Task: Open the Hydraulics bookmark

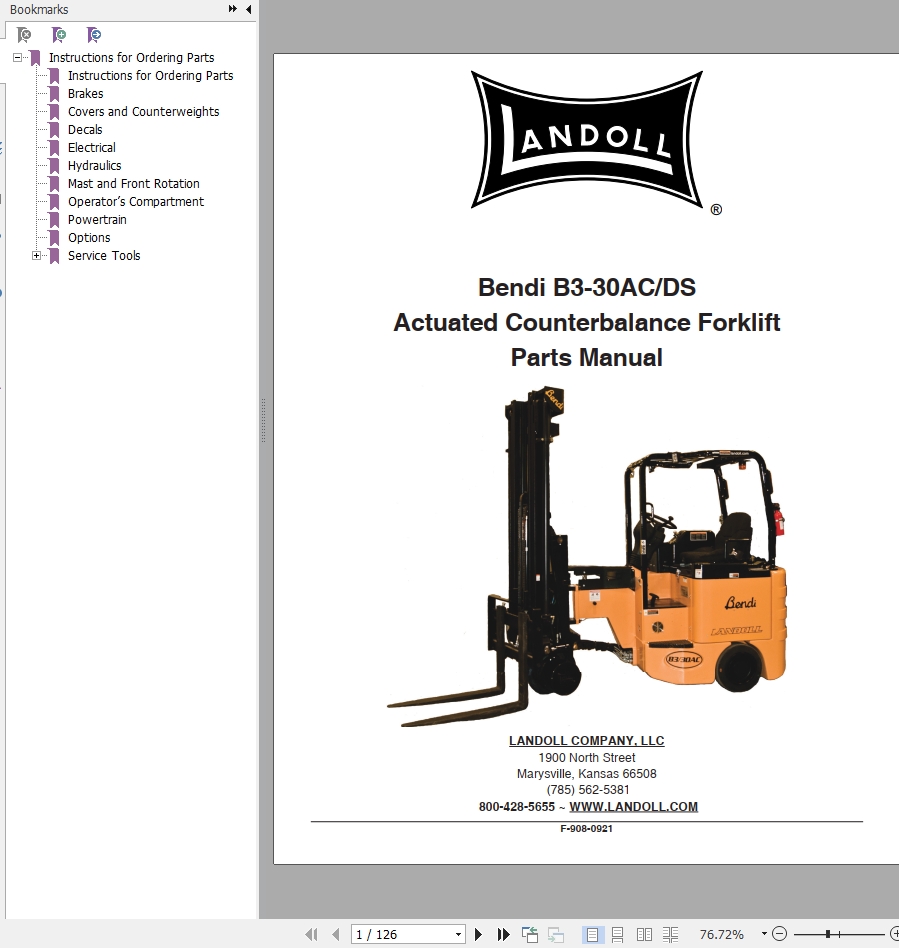Action: click(x=94, y=166)
